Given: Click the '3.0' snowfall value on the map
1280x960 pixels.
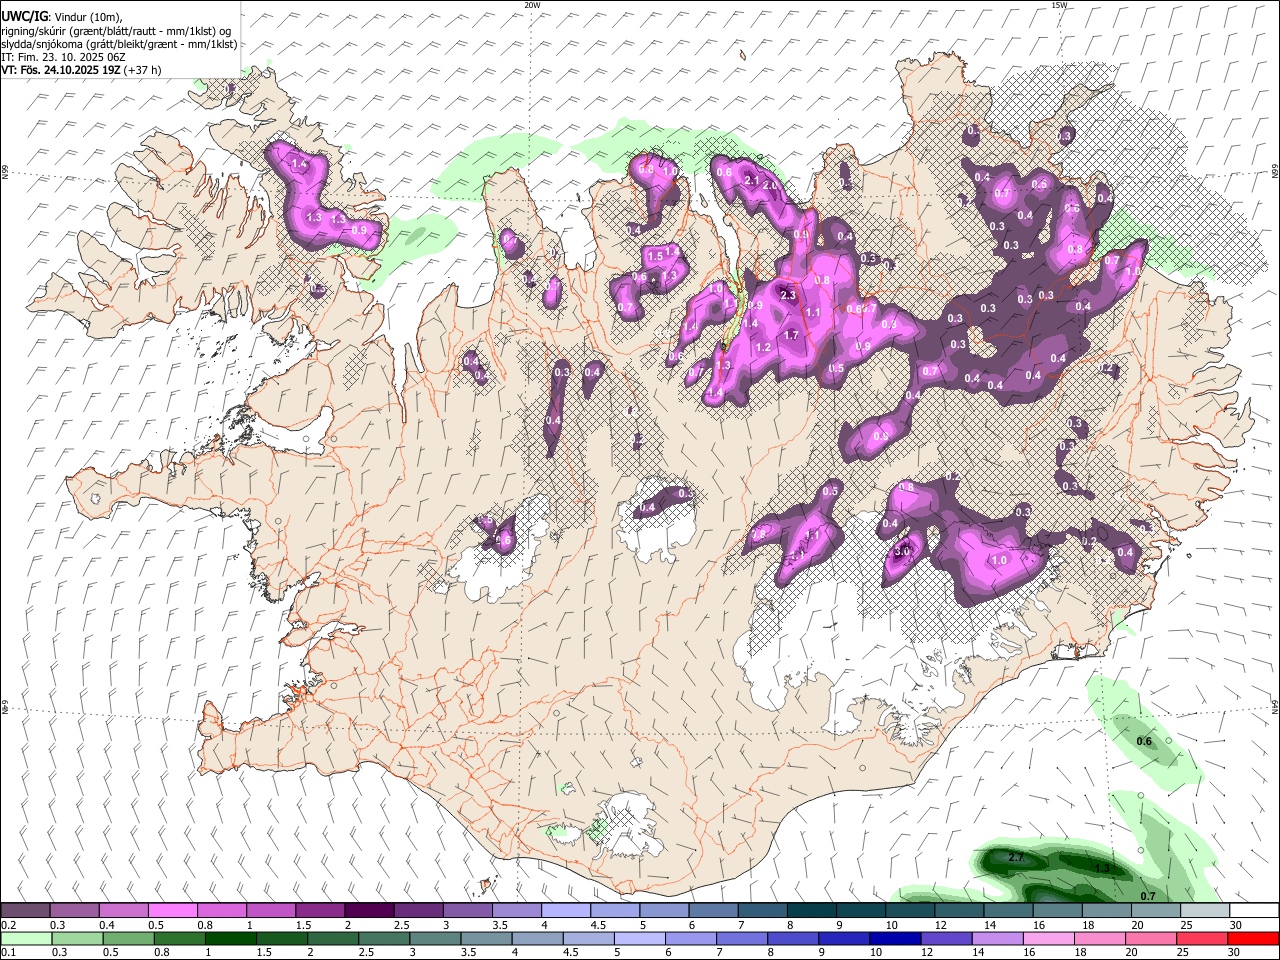Looking at the screenshot, I should (901, 551).
